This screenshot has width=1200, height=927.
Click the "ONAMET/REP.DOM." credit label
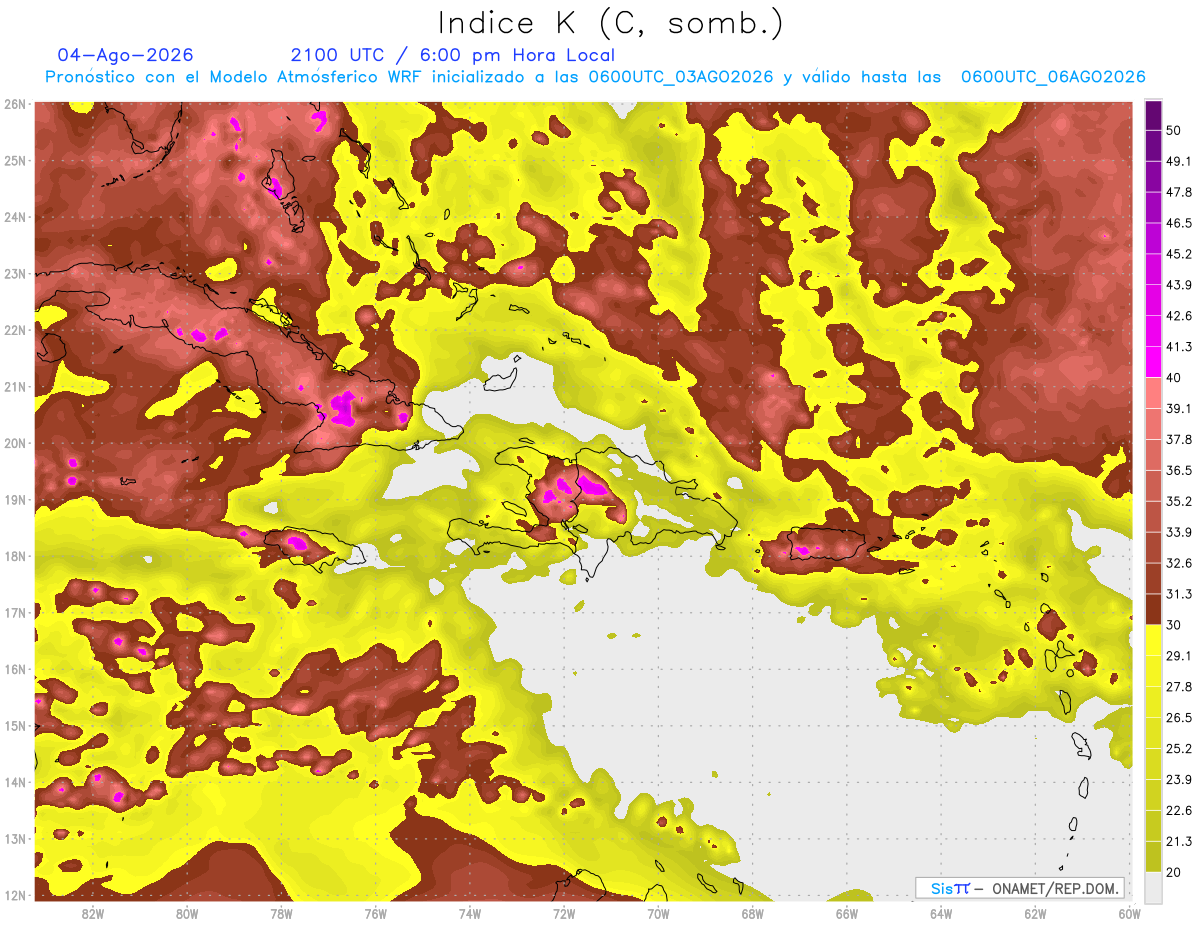[1055, 888]
